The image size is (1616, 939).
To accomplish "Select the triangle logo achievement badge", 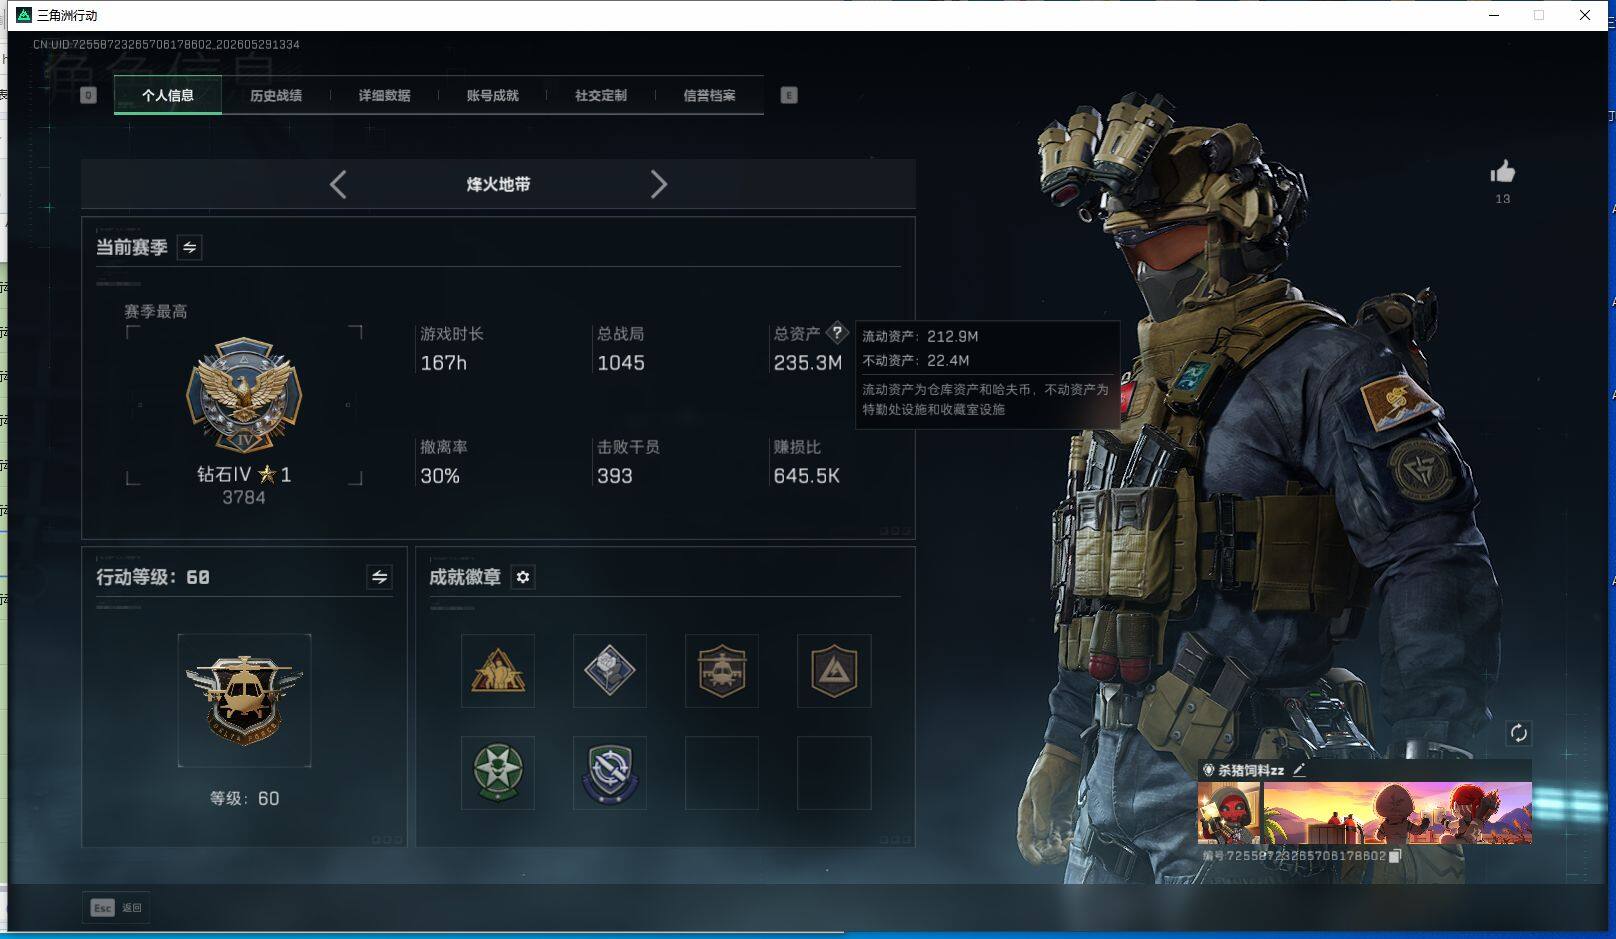I will tap(834, 671).
